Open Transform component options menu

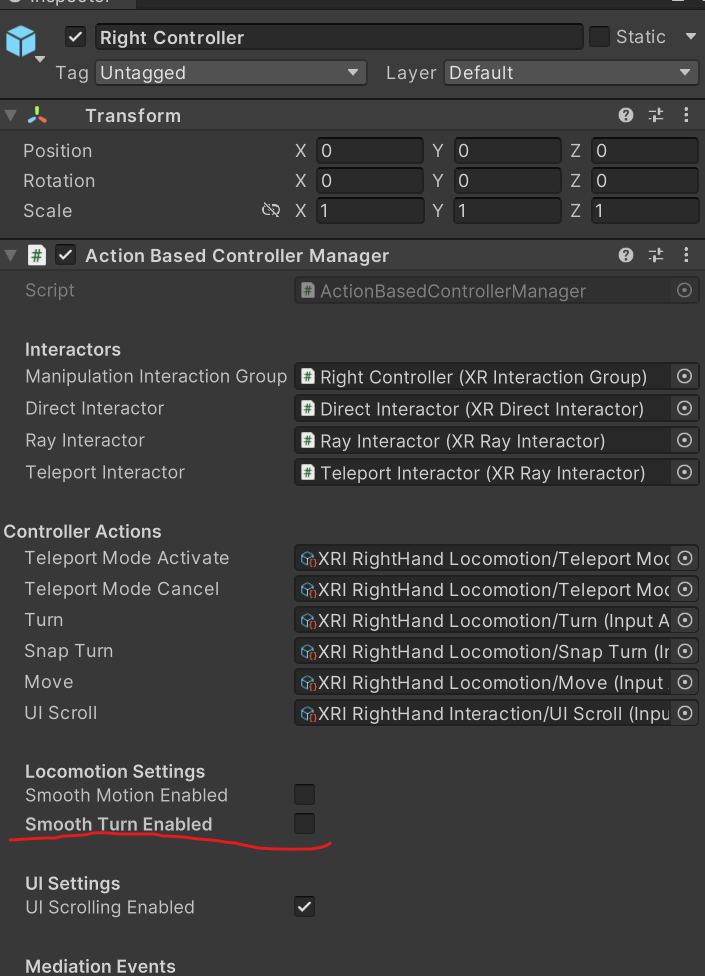click(x=686, y=116)
